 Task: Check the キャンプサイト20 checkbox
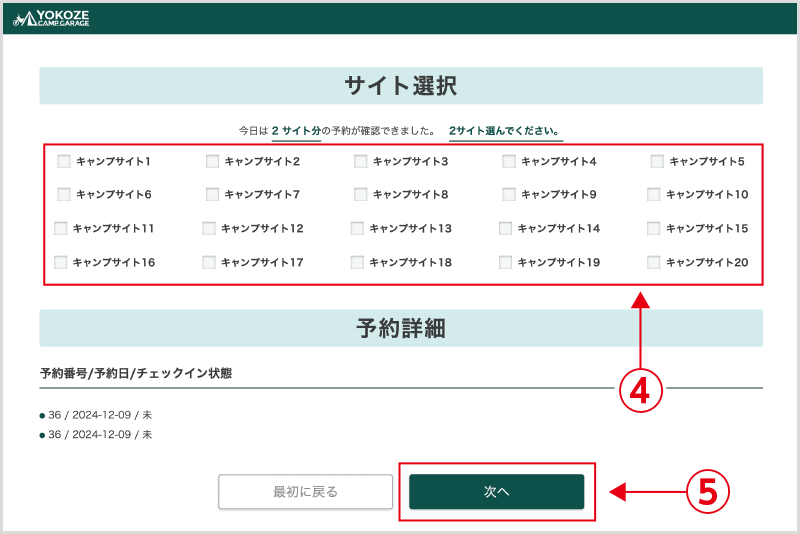654,263
